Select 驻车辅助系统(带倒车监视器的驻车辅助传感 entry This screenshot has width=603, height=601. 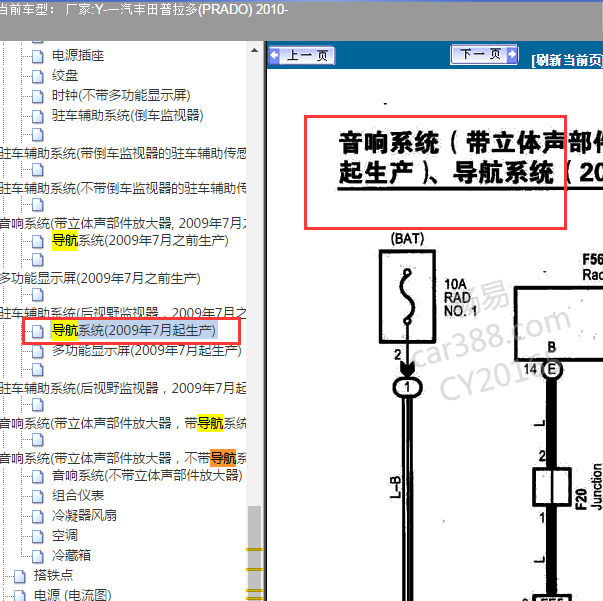point(123,153)
